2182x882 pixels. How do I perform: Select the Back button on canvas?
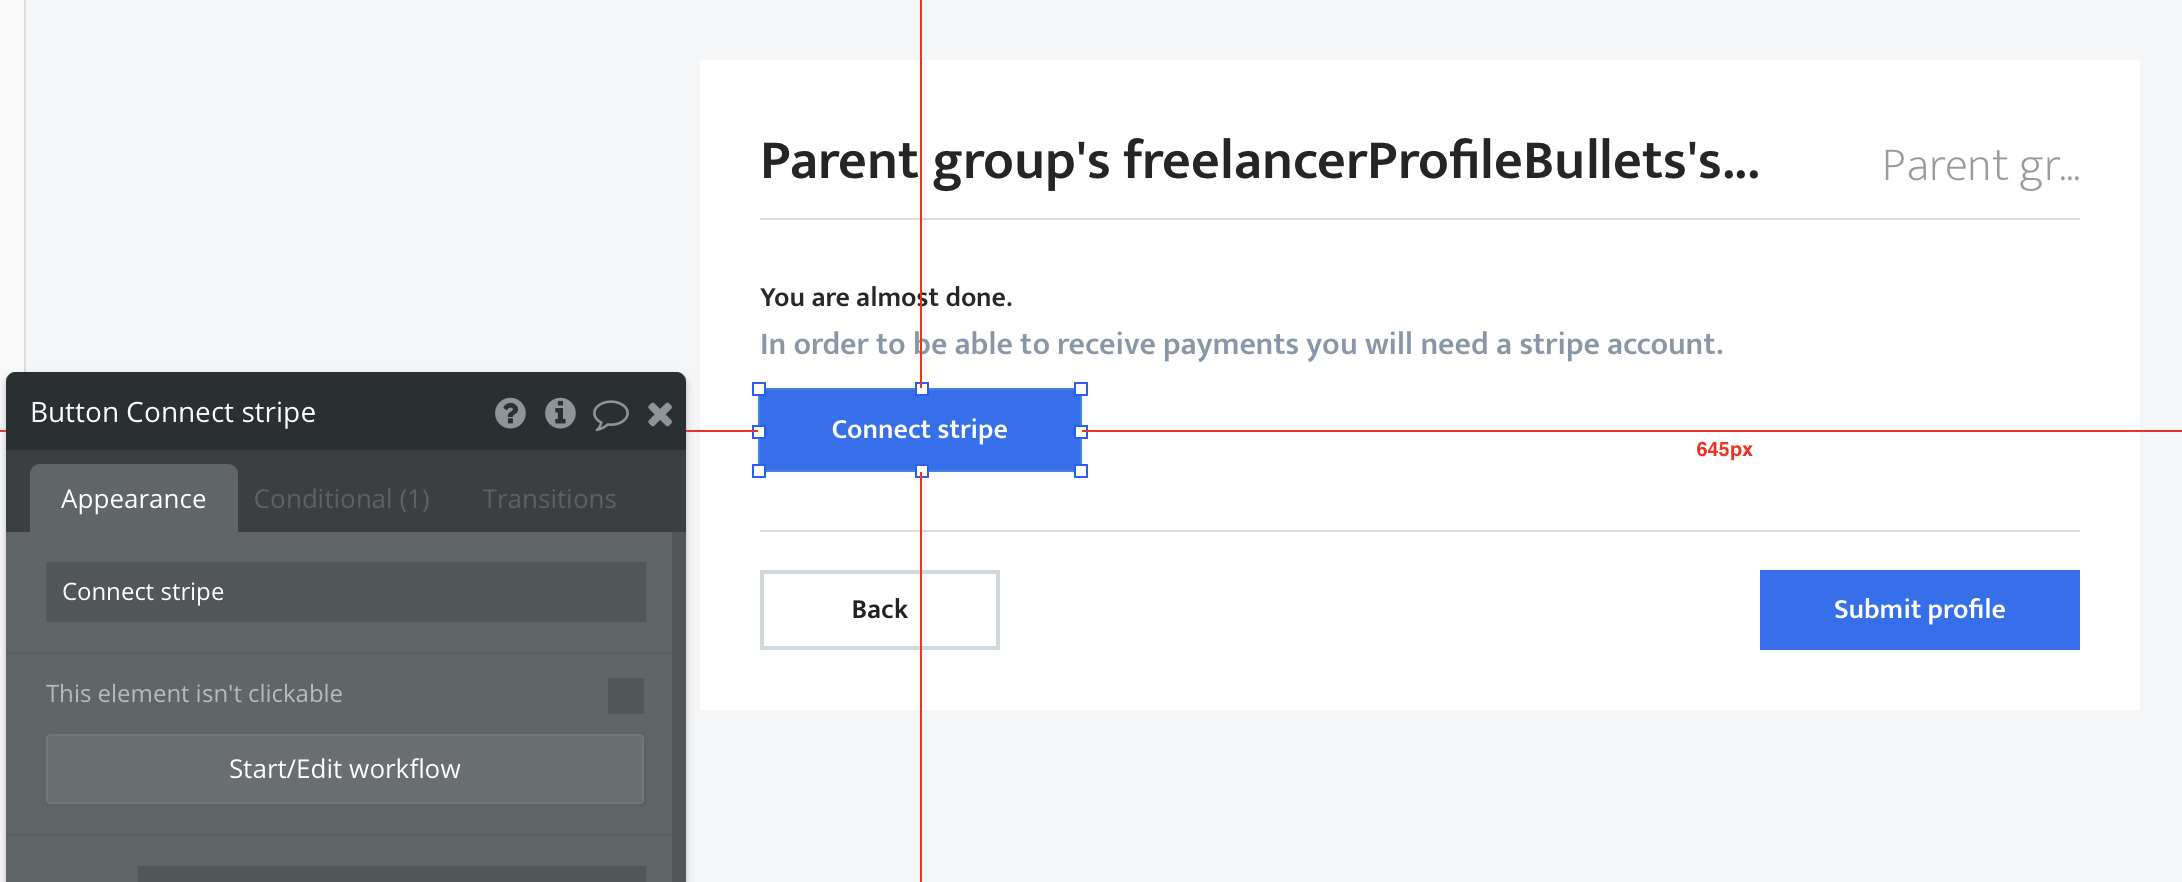click(x=879, y=610)
